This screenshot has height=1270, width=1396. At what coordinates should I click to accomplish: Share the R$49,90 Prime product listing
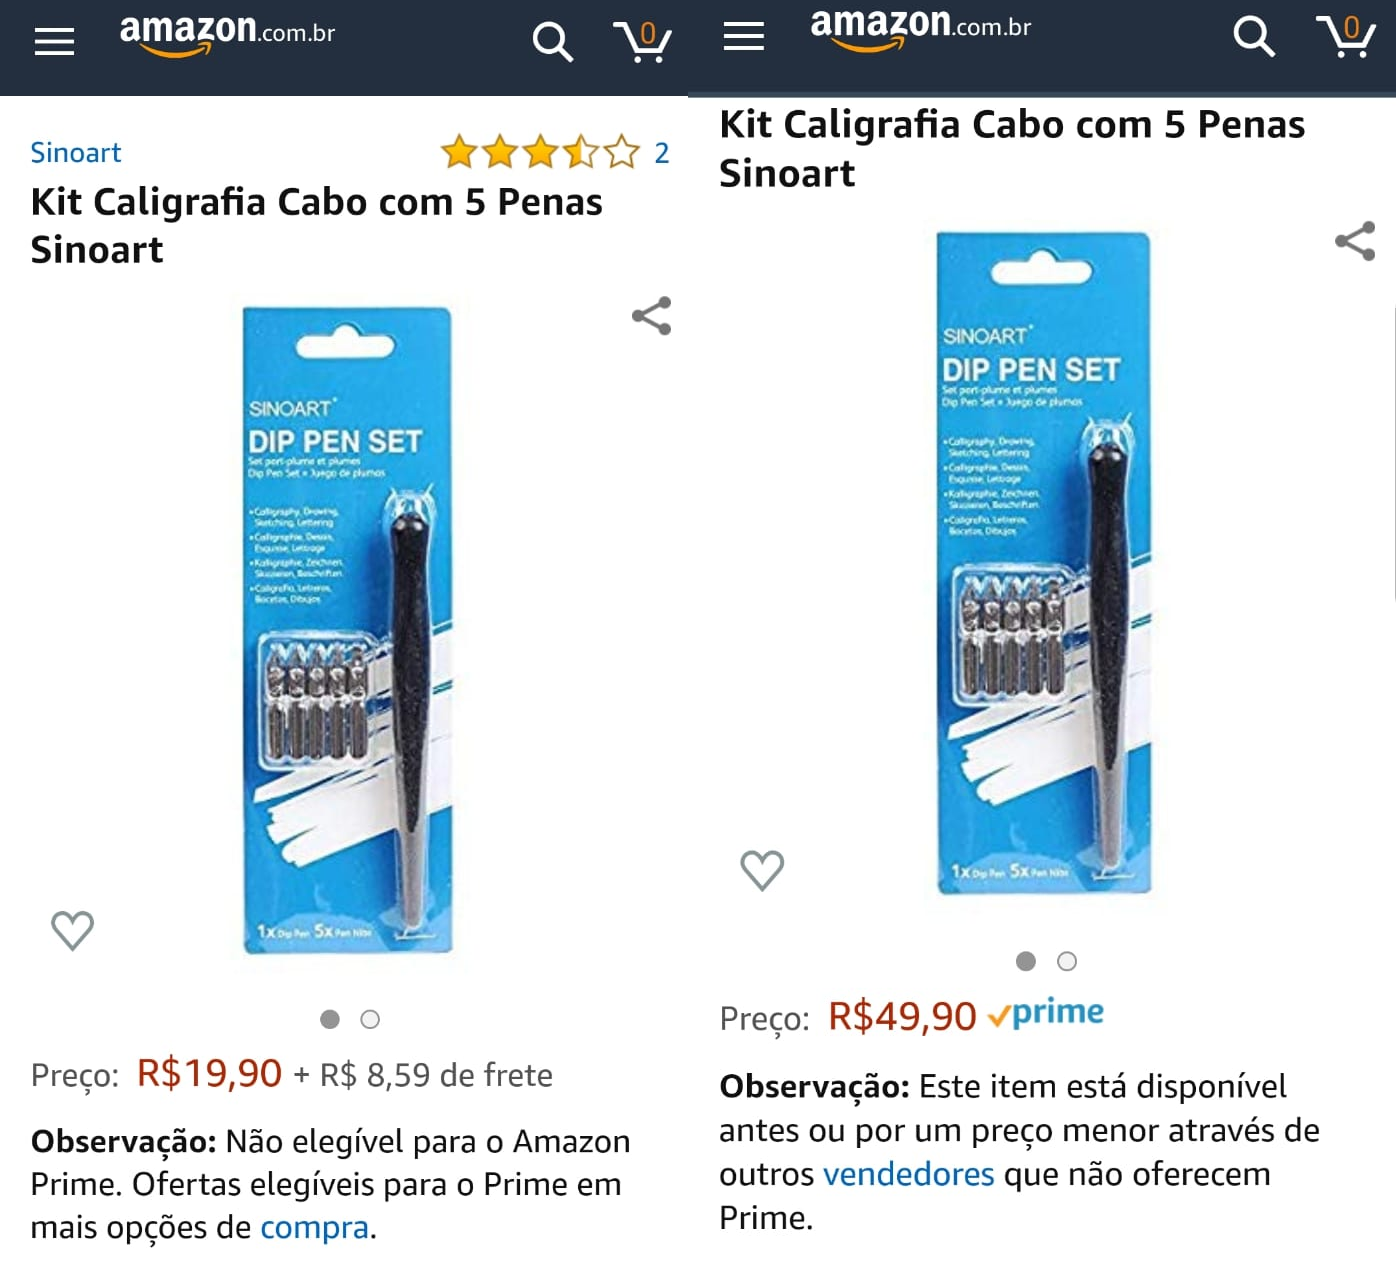coord(1355,241)
